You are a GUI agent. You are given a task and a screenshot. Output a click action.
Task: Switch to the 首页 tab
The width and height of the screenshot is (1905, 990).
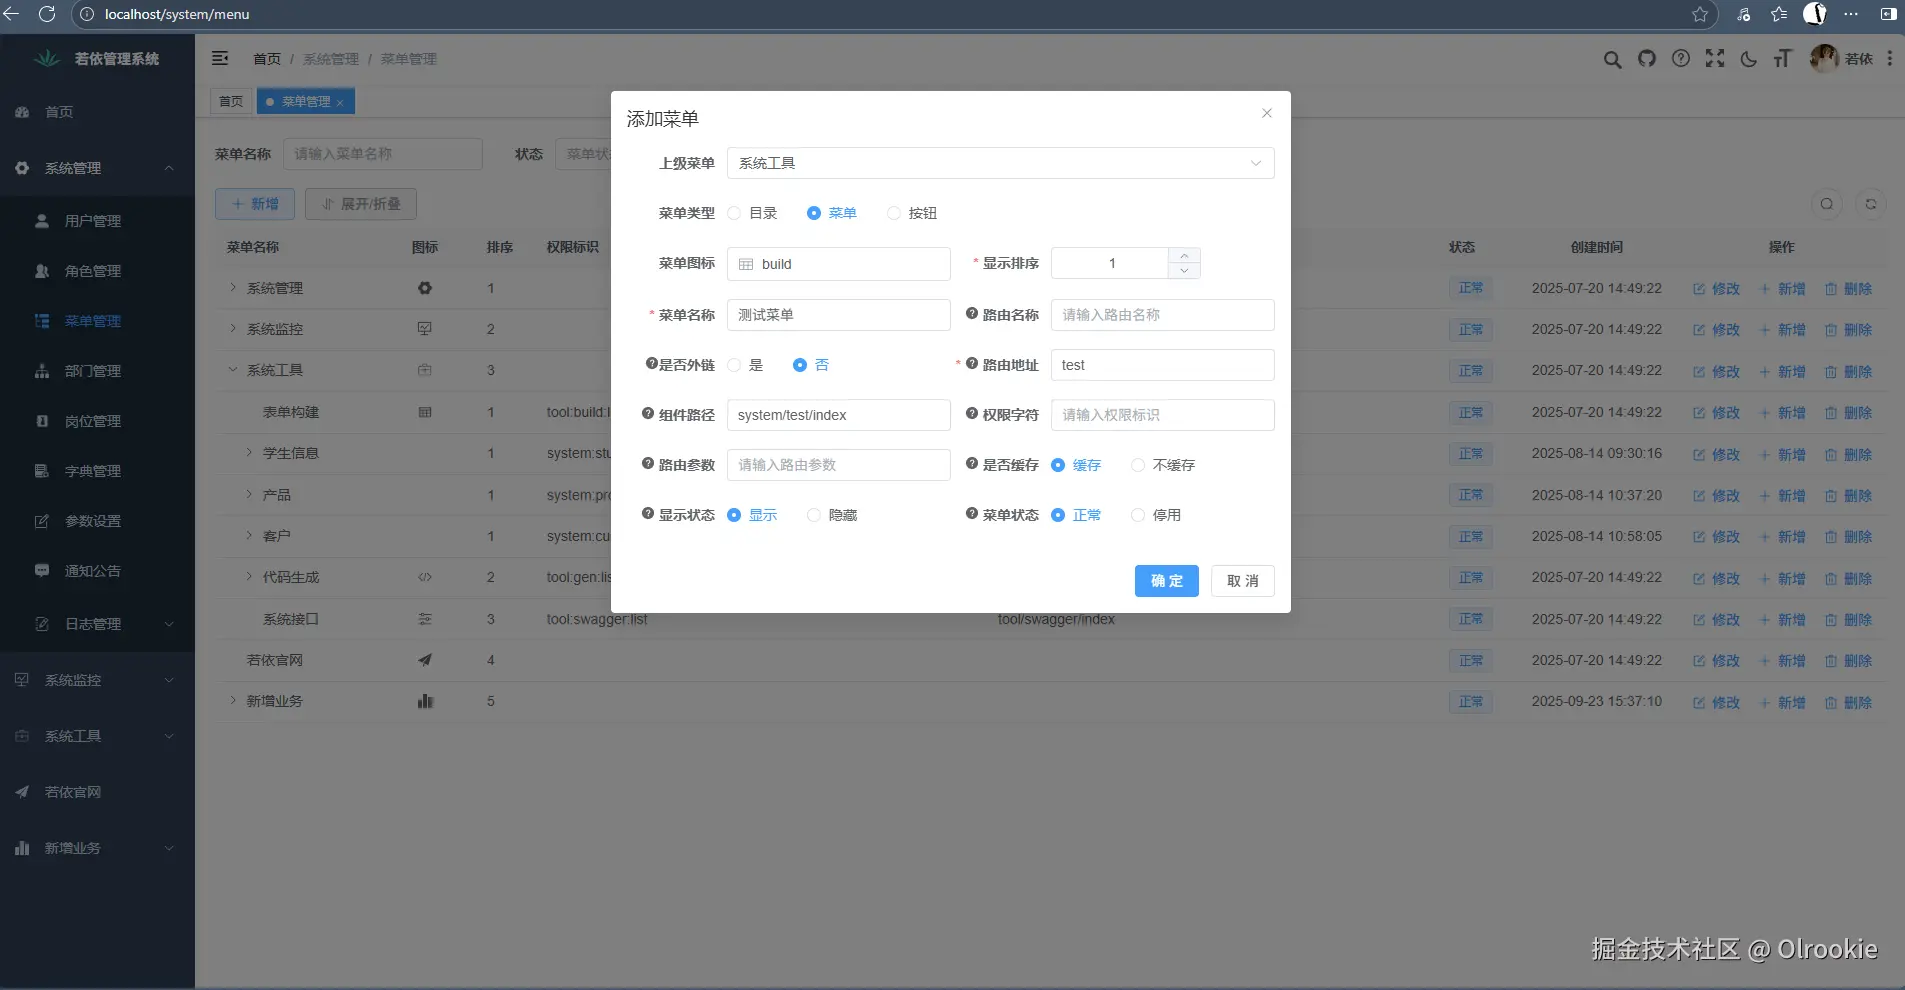pos(230,101)
